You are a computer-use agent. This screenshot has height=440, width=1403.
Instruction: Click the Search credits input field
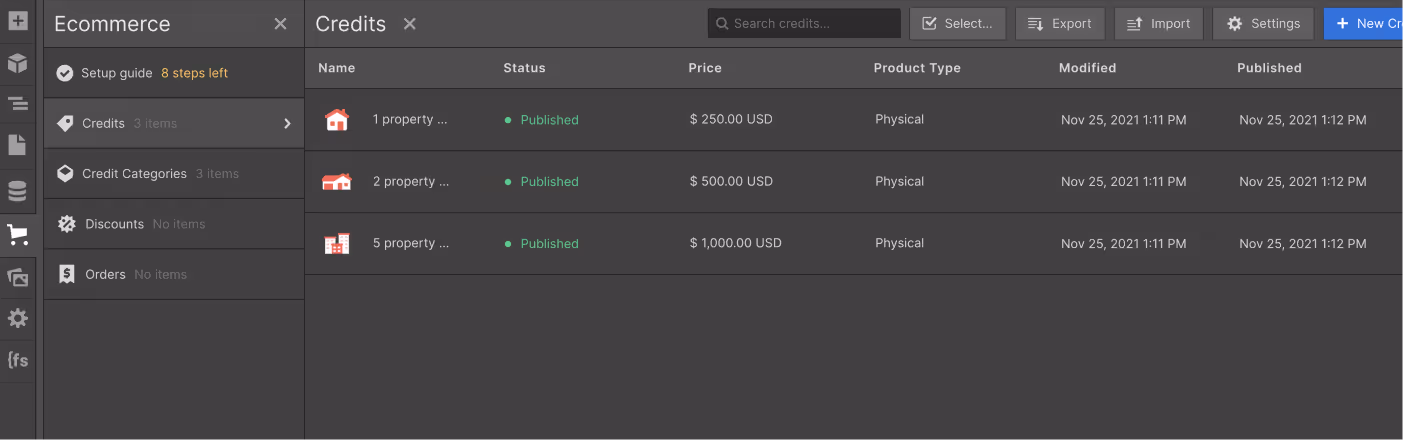804,24
